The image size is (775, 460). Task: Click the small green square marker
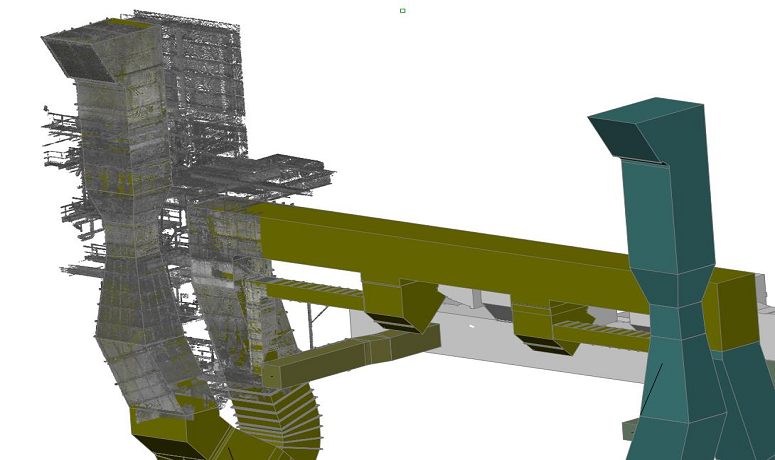coord(402,10)
